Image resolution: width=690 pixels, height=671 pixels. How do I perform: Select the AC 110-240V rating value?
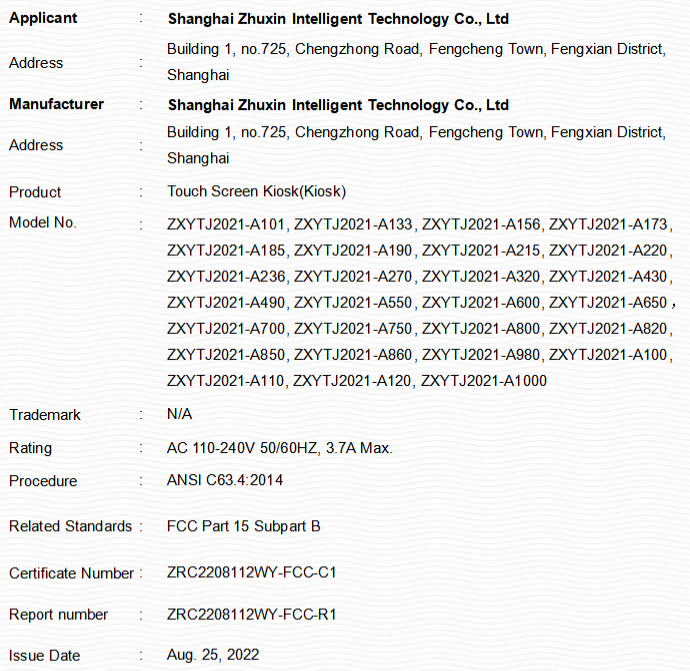(279, 448)
